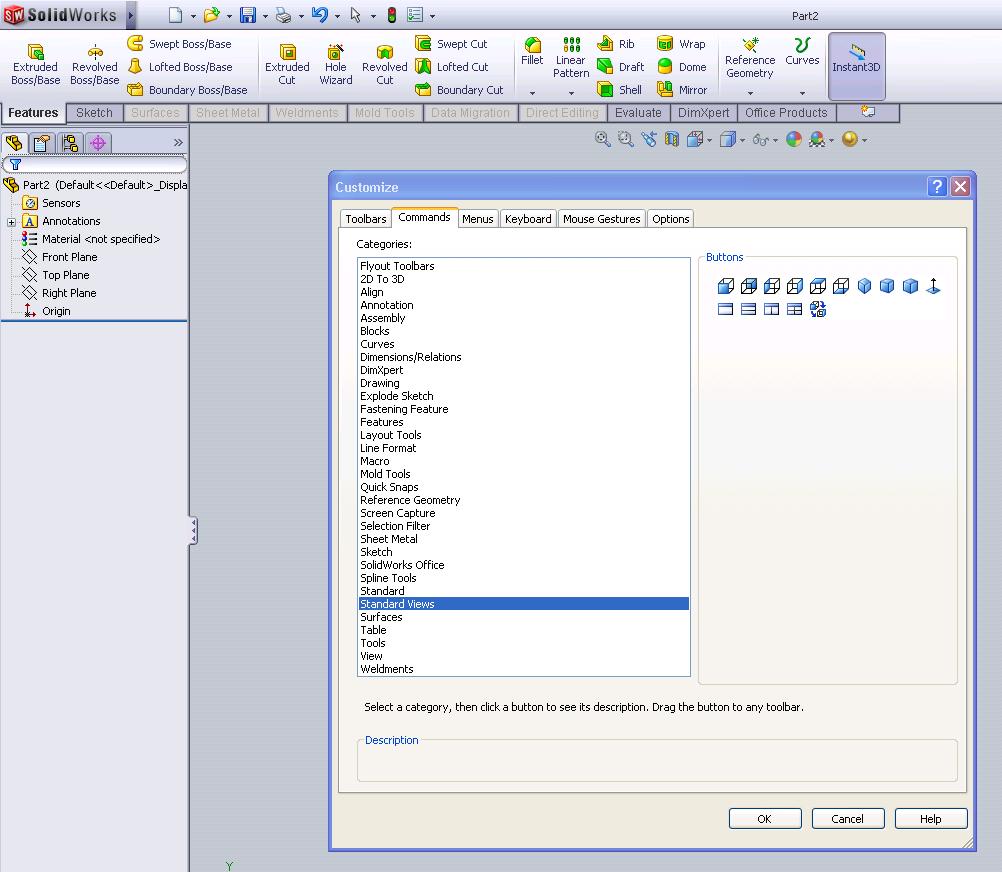Screen dimensions: 1002x872
Task: Click the Back view cube button
Action: (x=748, y=286)
